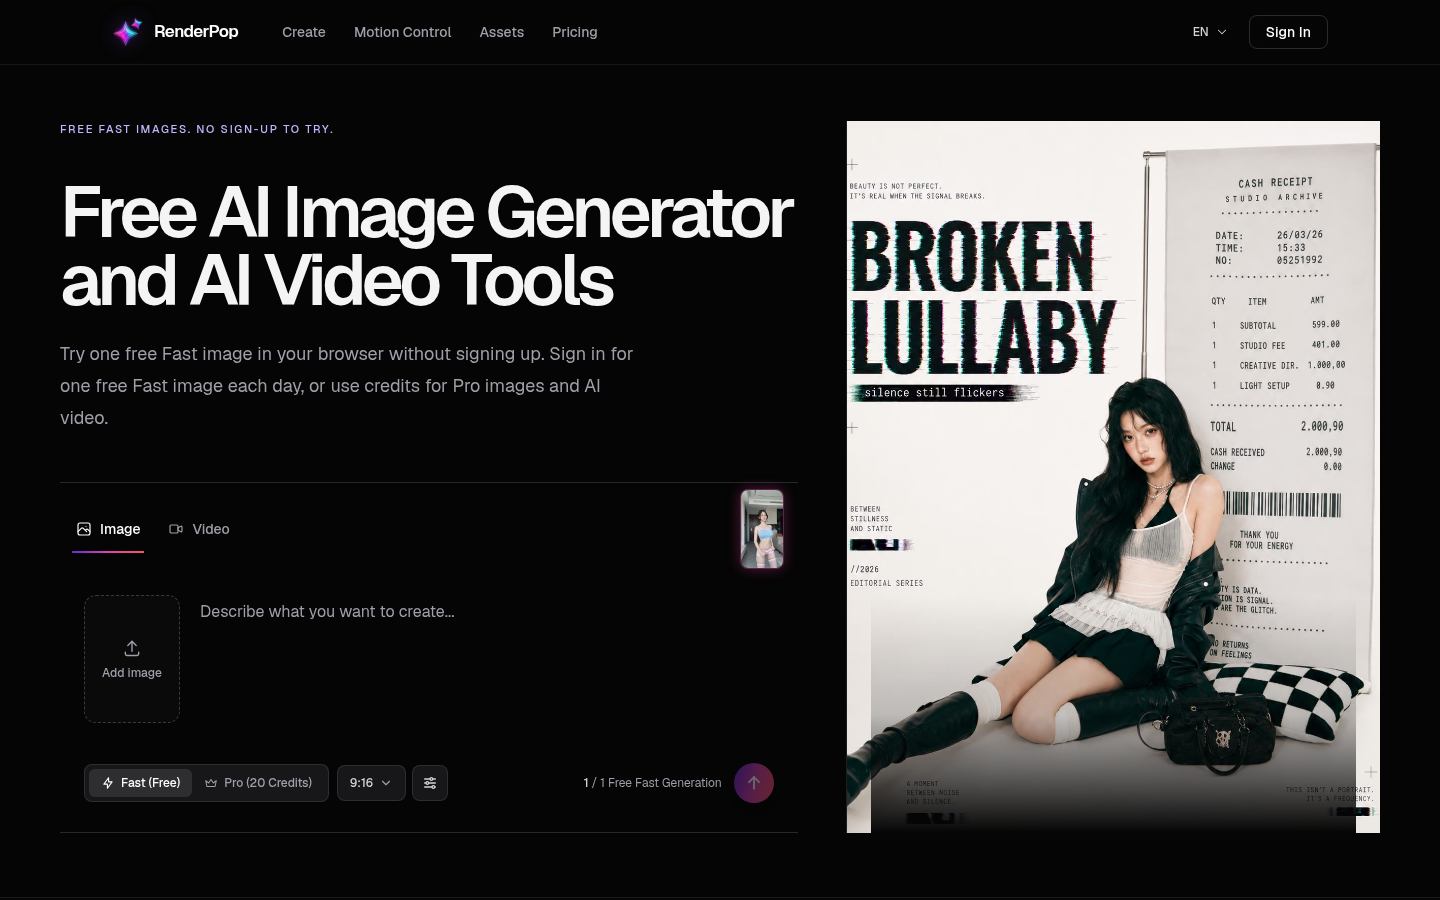The height and width of the screenshot is (900, 1440).
Task: Click the '1 / 1 Free Fast Generation' text
Action: 652,783
